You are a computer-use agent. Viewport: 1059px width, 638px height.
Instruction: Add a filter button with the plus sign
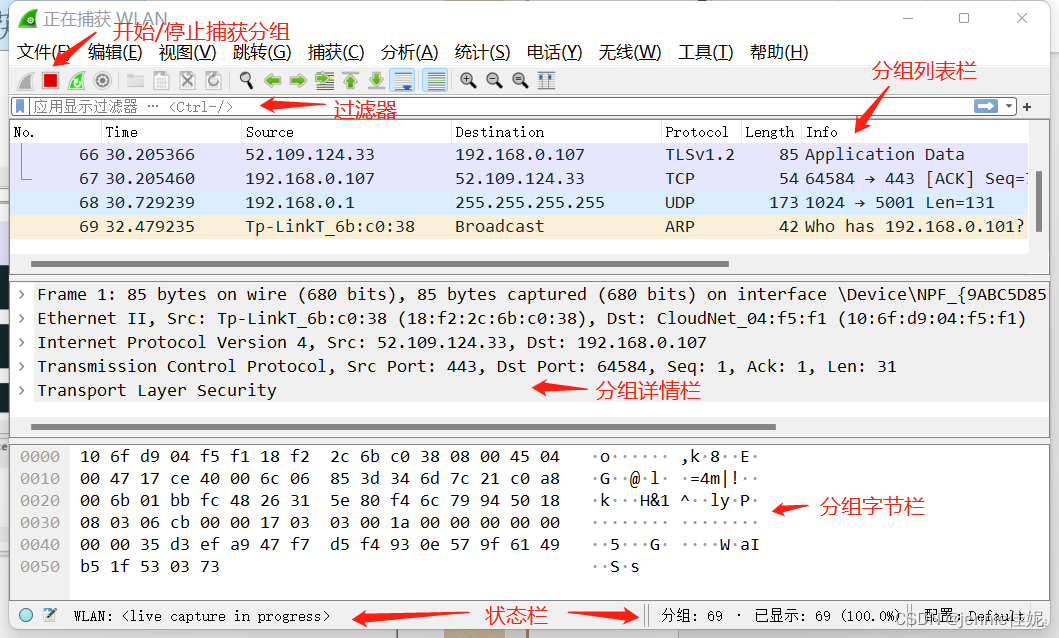[x=1027, y=107]
